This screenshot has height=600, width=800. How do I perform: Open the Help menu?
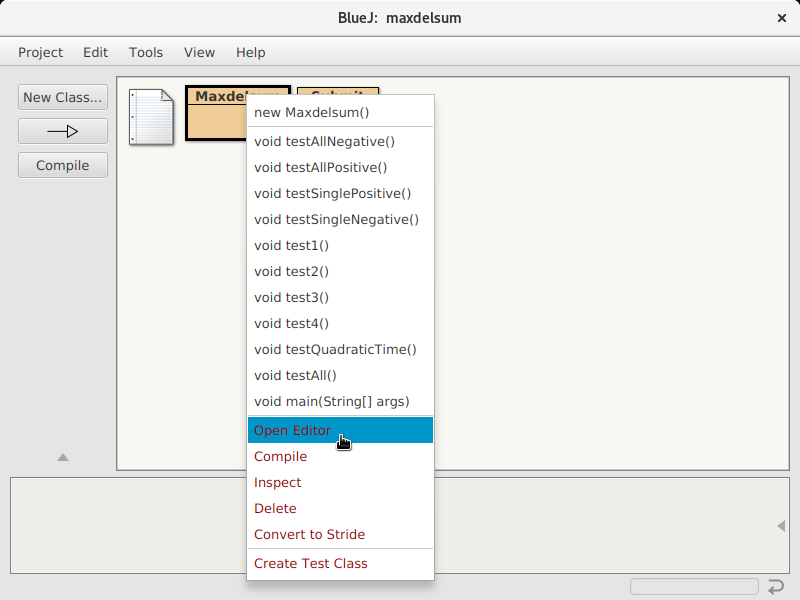click(x=250, y=52)
